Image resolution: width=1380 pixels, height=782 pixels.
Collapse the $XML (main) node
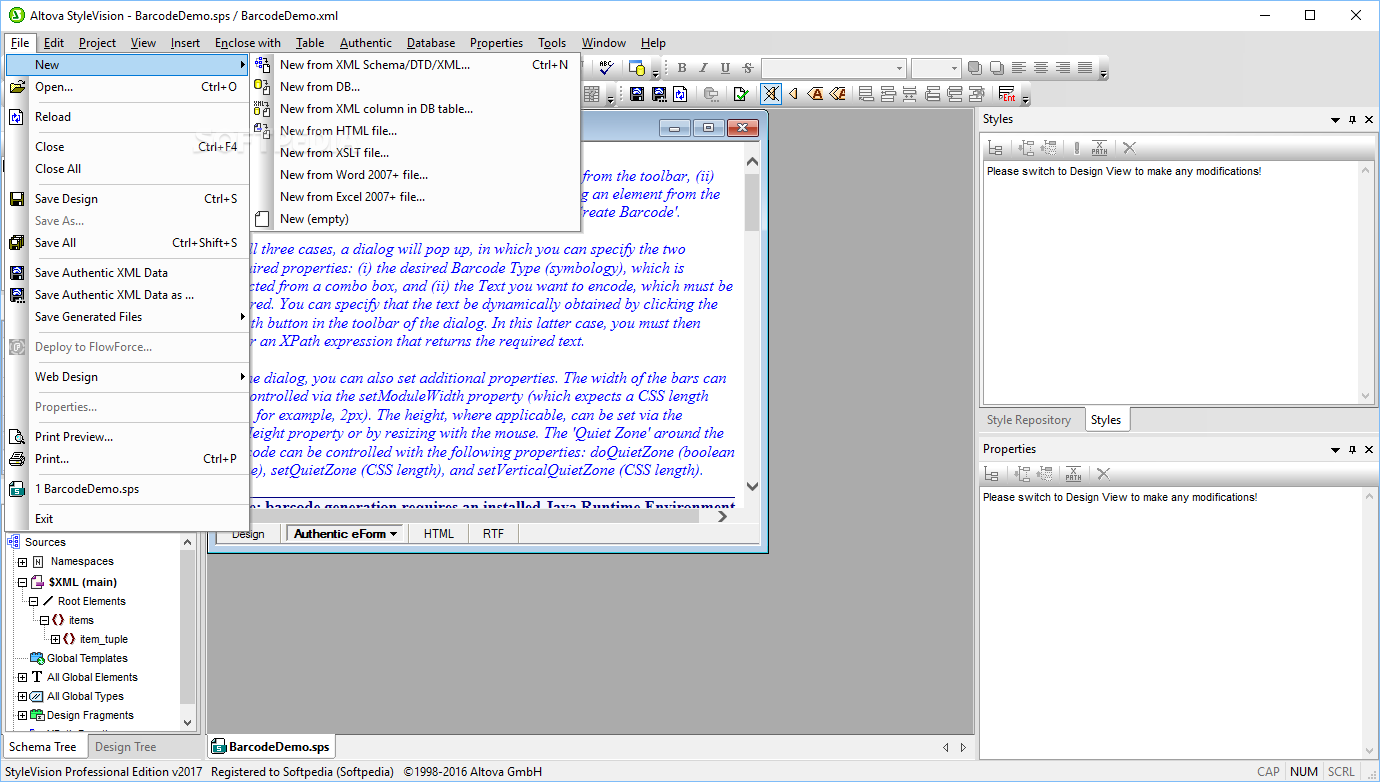22,582
